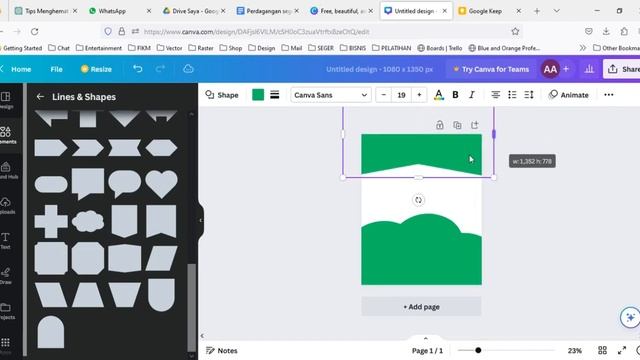Decrease font size with minus
Screen dimensions: 640x360
coord(383,95)
